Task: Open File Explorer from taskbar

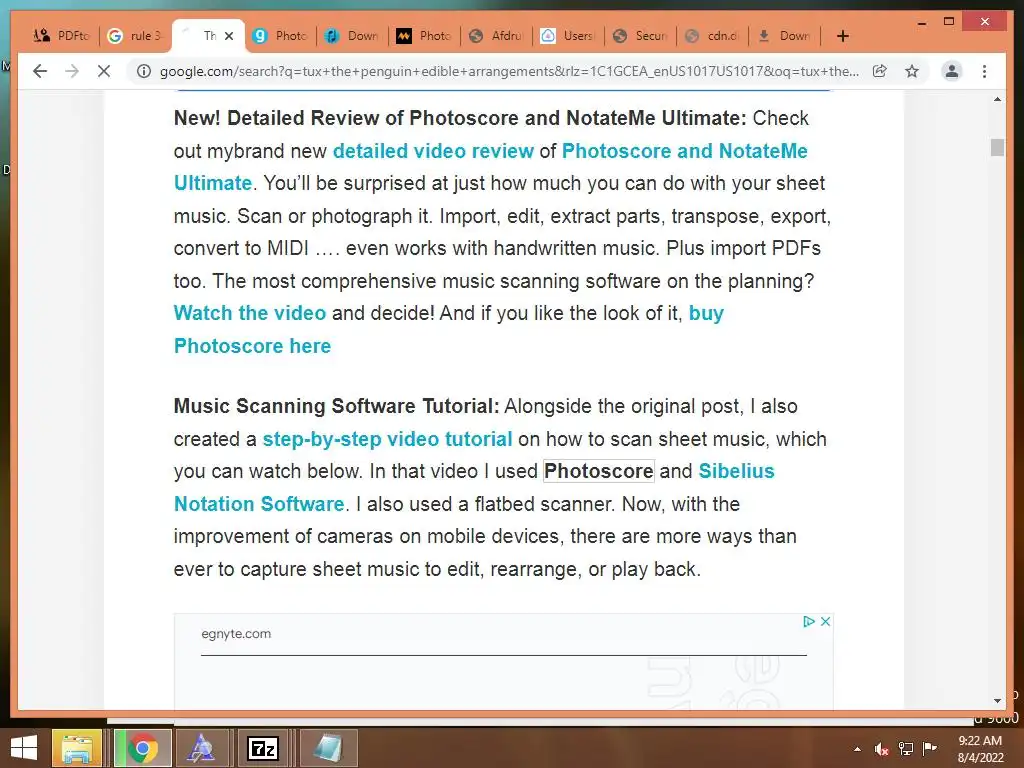Action: [76, 748]
